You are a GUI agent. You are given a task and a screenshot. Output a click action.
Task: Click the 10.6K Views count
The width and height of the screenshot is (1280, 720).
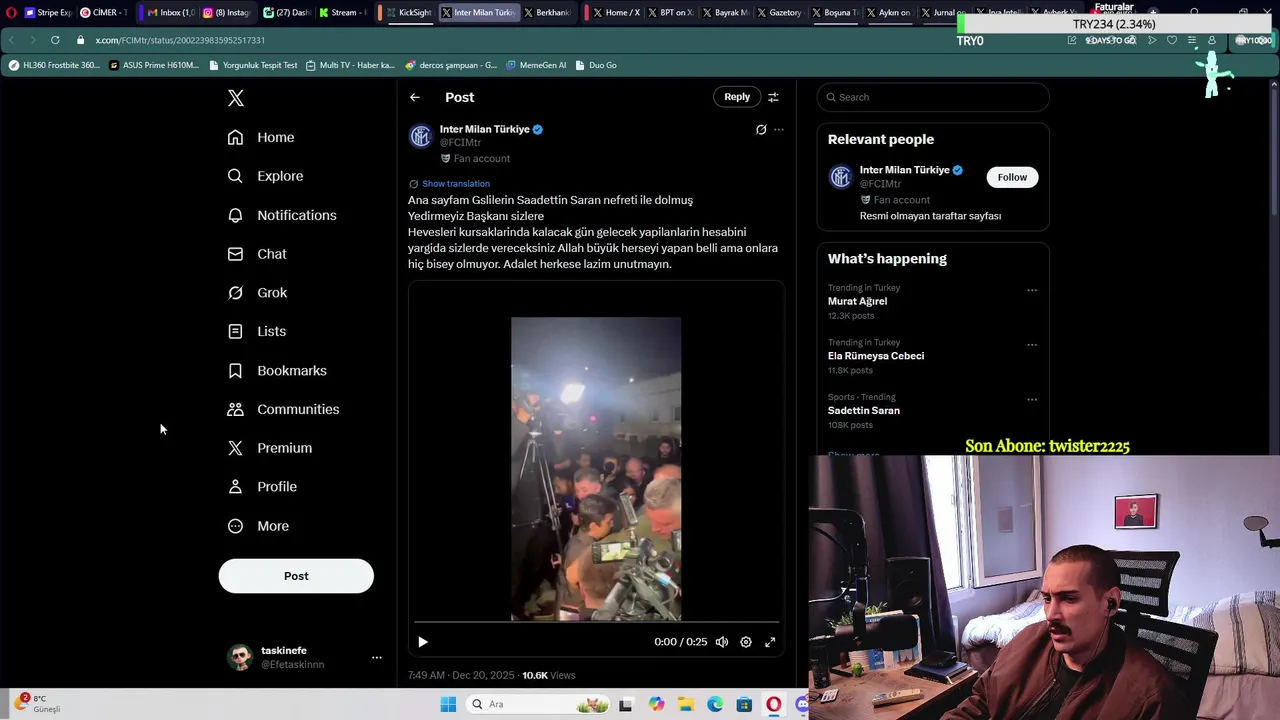point(549,675)
